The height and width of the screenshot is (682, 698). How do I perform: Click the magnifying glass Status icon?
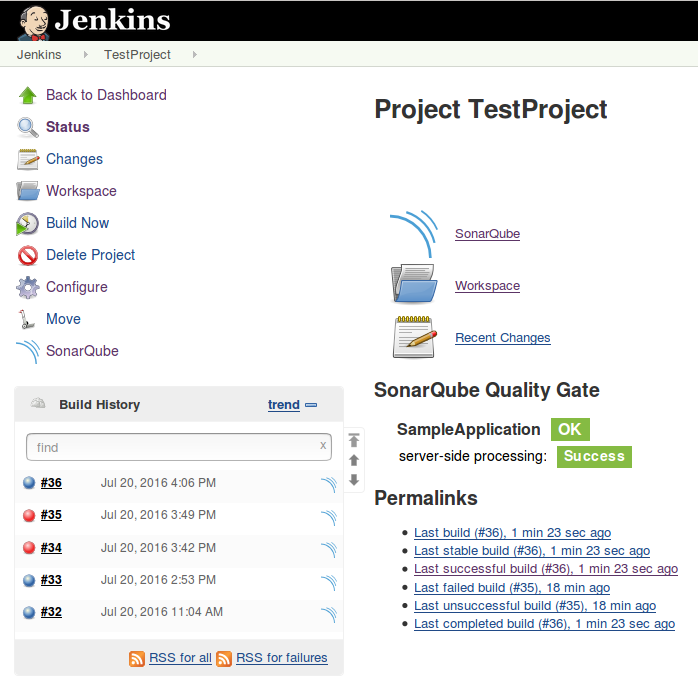(28, 127)
